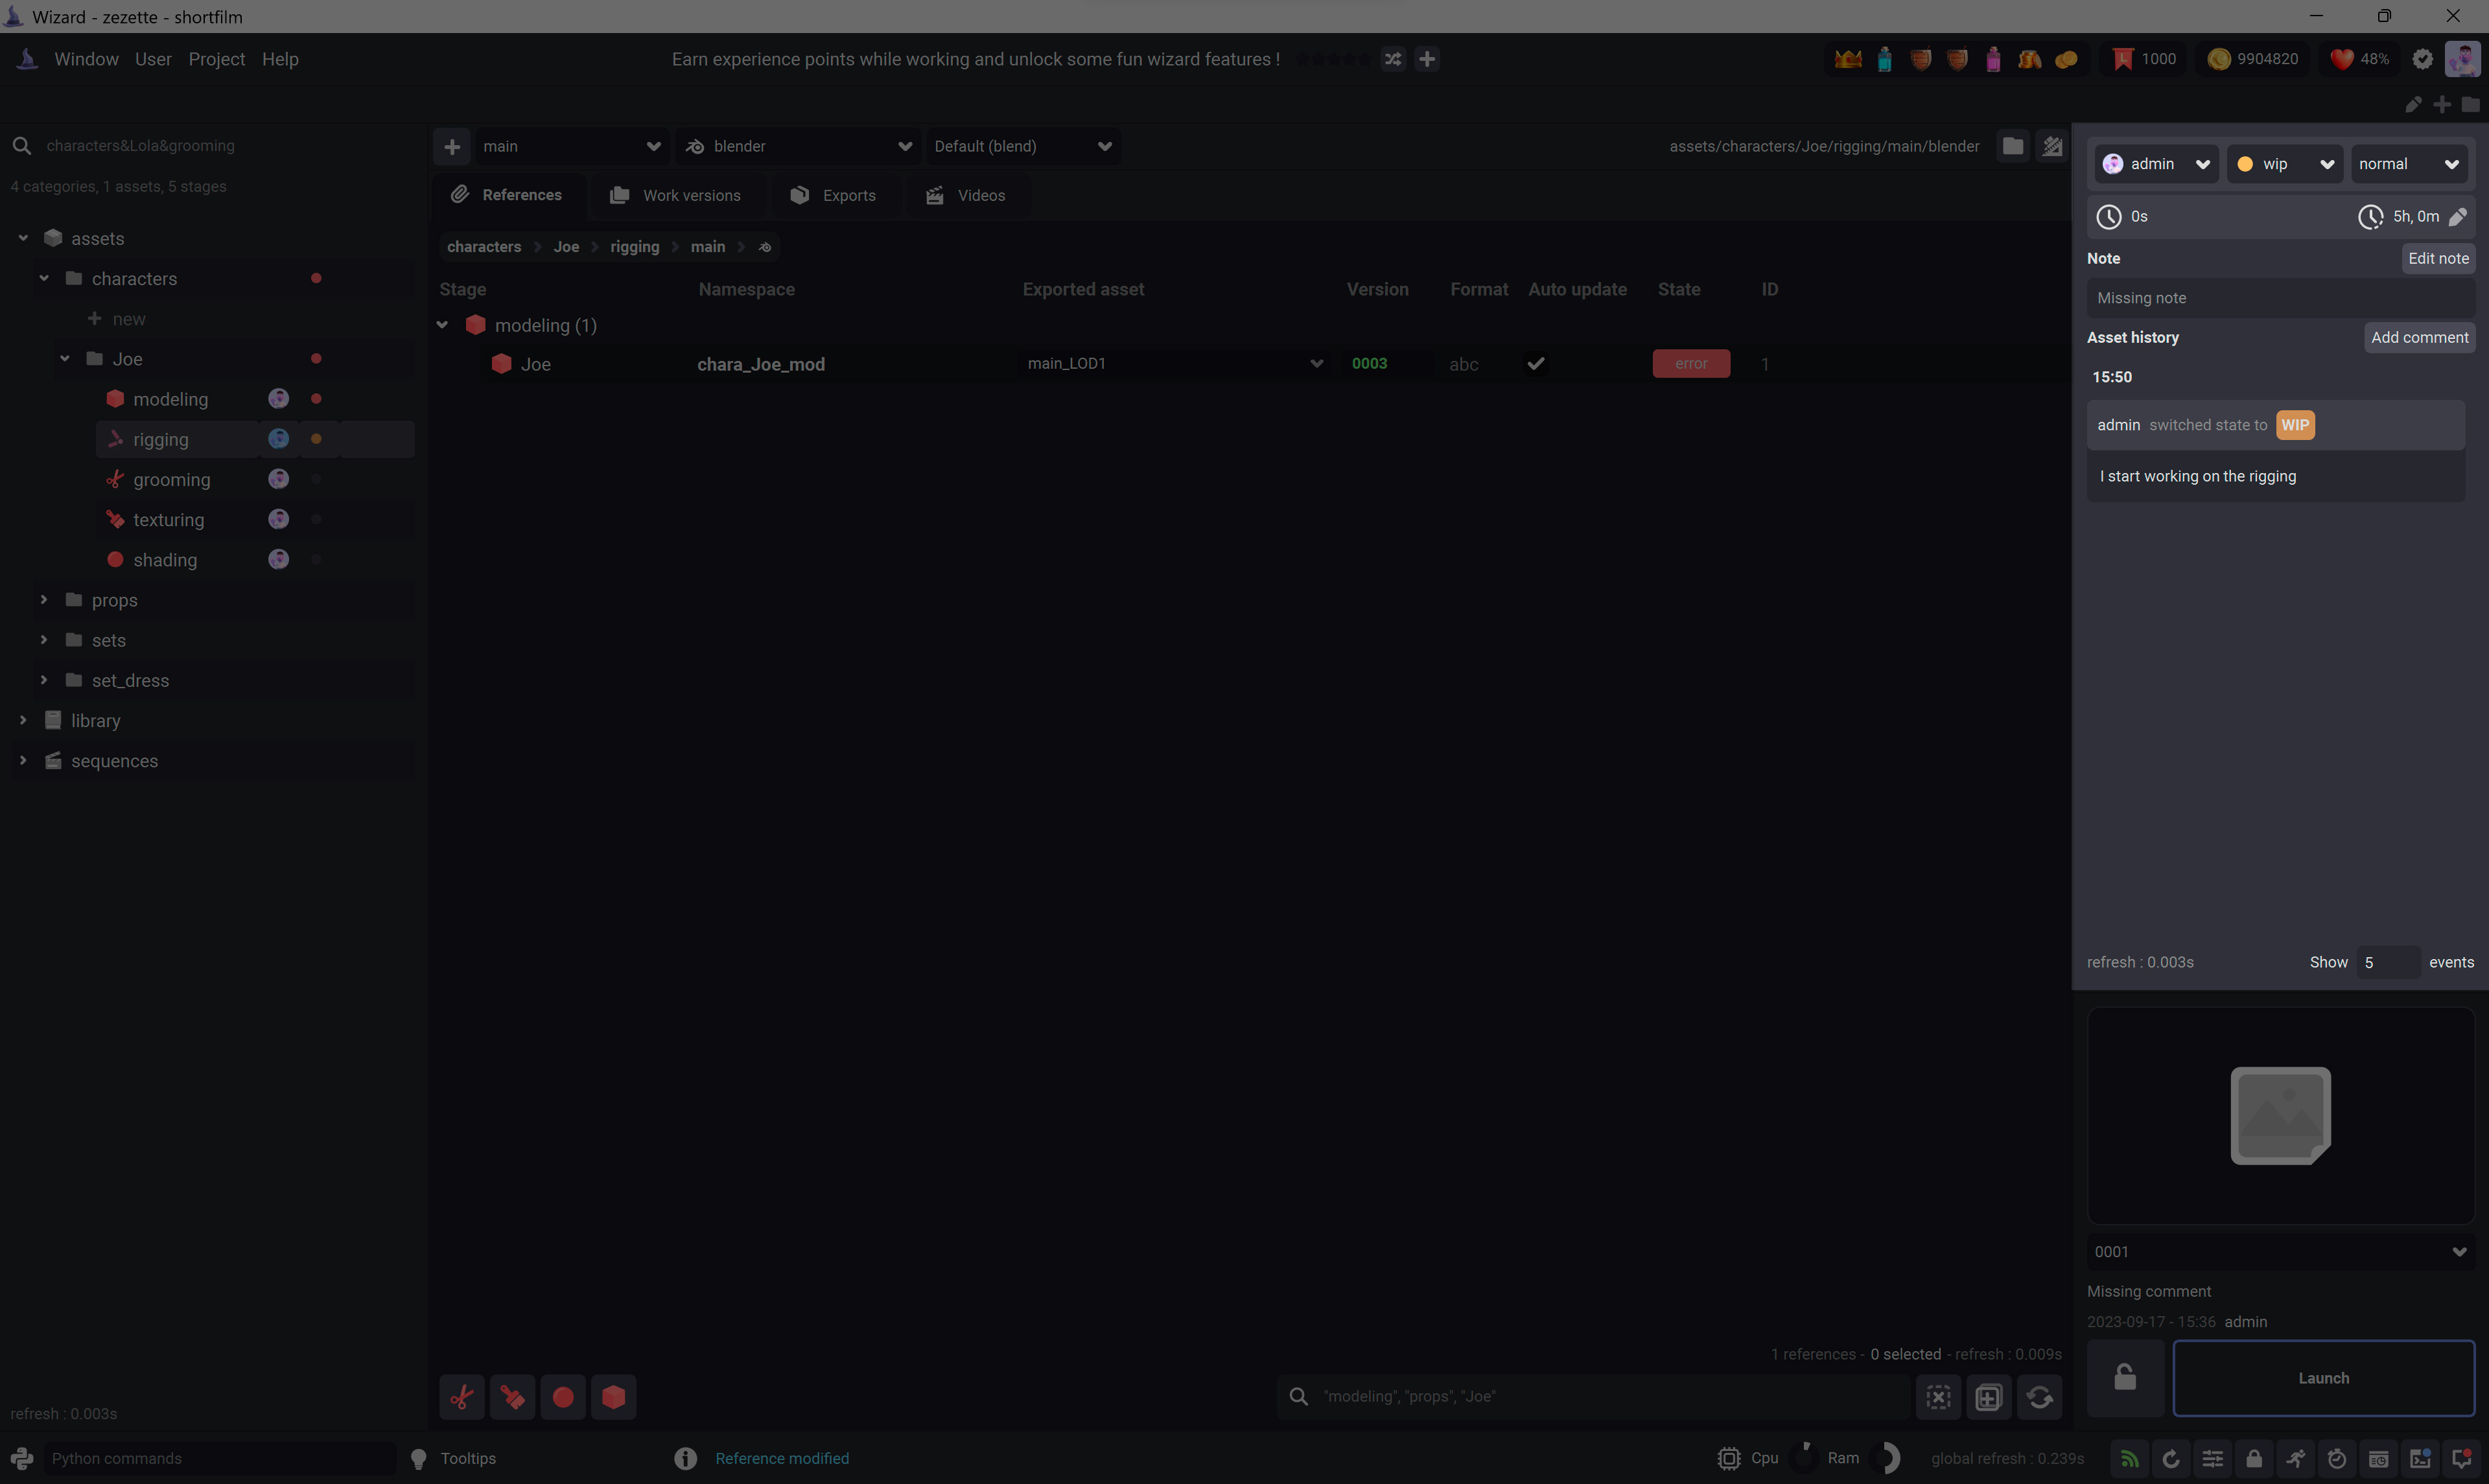The width and height of the screenshot is (2489, 1484).
Task: Click the Add comment button
Action: (x=2419, y=338)
